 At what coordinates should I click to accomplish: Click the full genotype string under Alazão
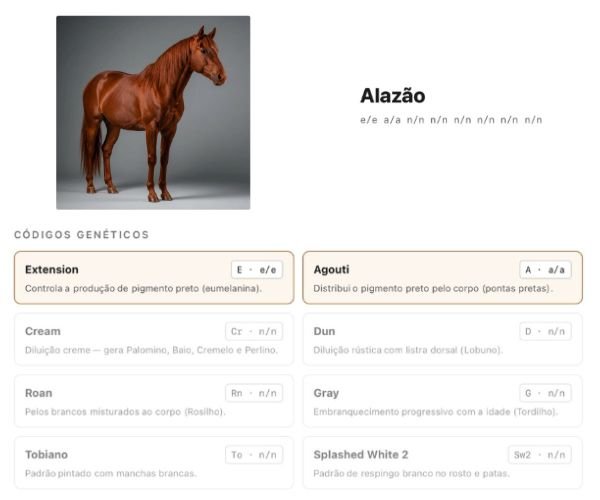[451, 120]
